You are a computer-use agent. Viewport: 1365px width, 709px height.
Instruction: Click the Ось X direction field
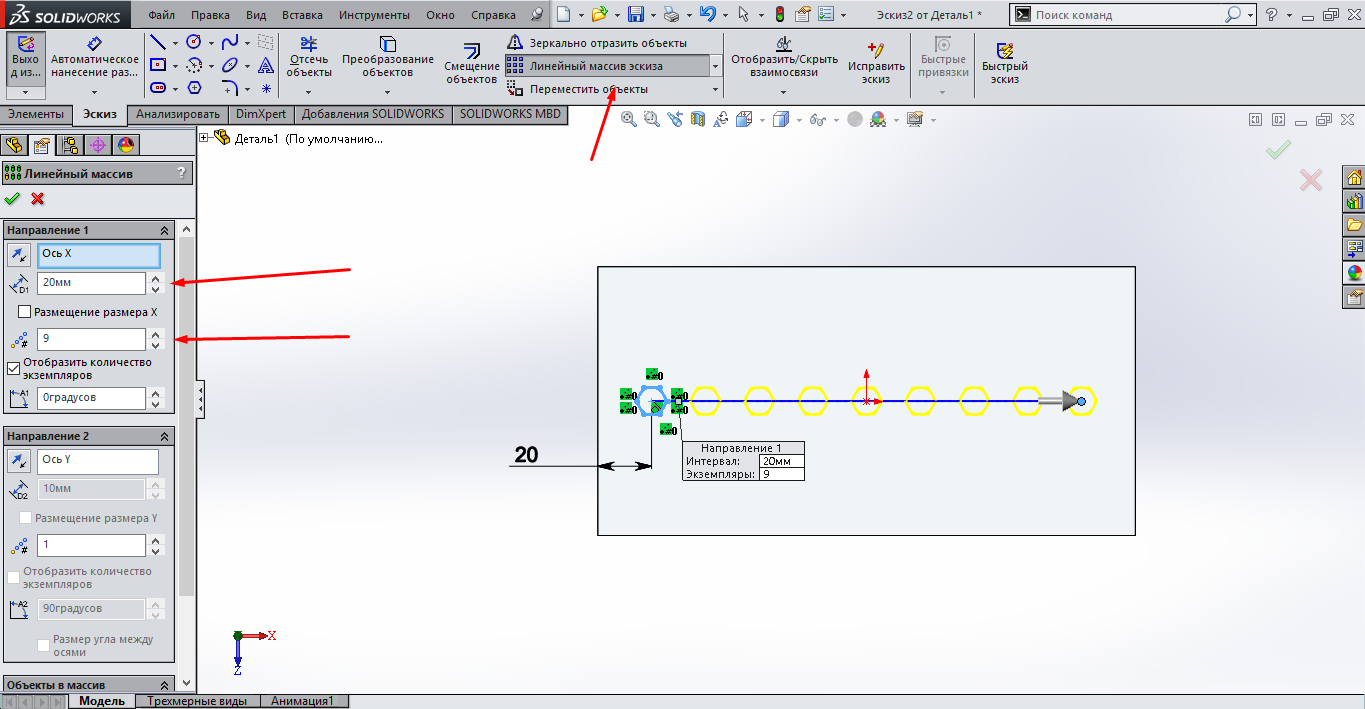98,254
